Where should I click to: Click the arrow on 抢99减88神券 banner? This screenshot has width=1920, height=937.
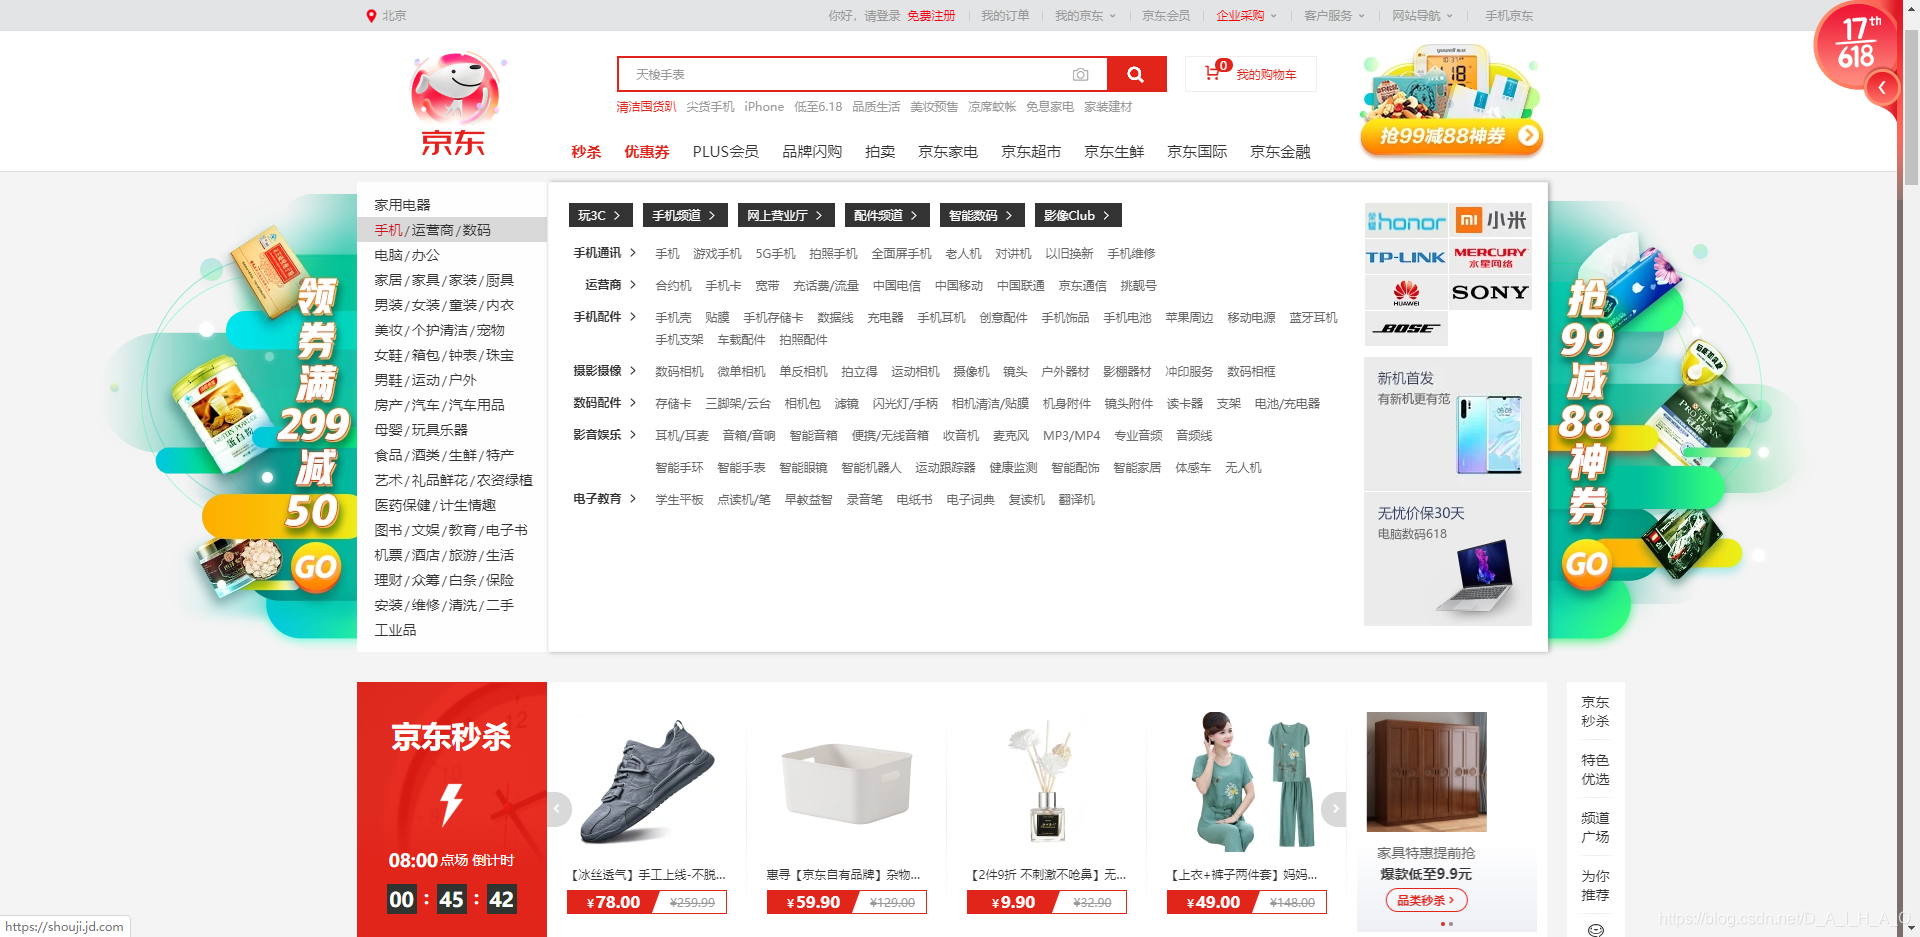click(1528, 136)
